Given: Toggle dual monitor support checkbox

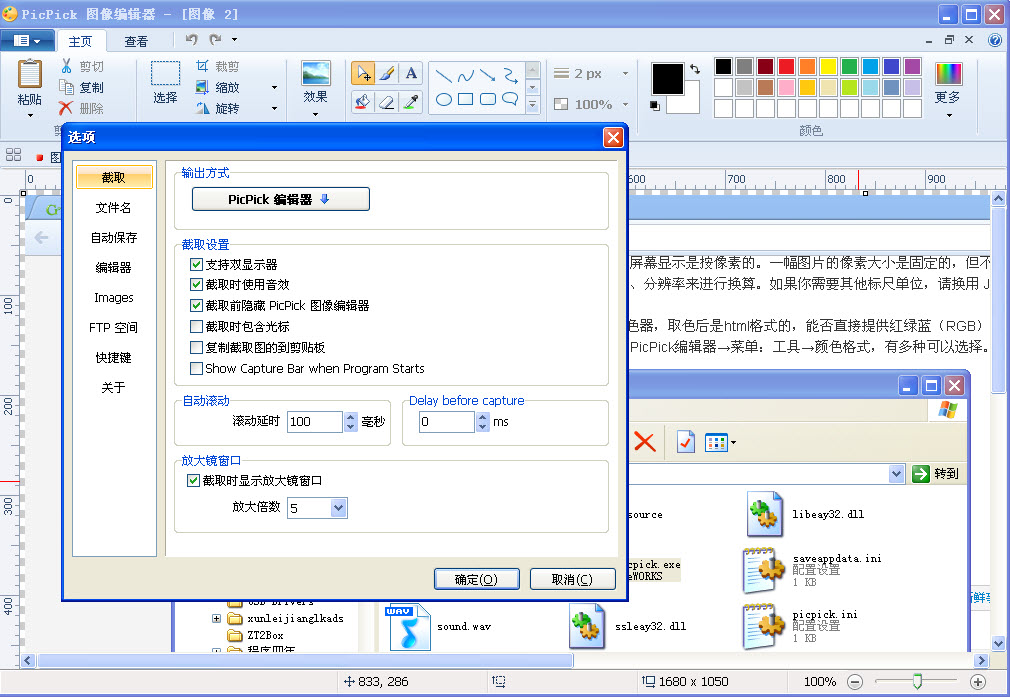Looking at the screenshot, I should (196, 265).
